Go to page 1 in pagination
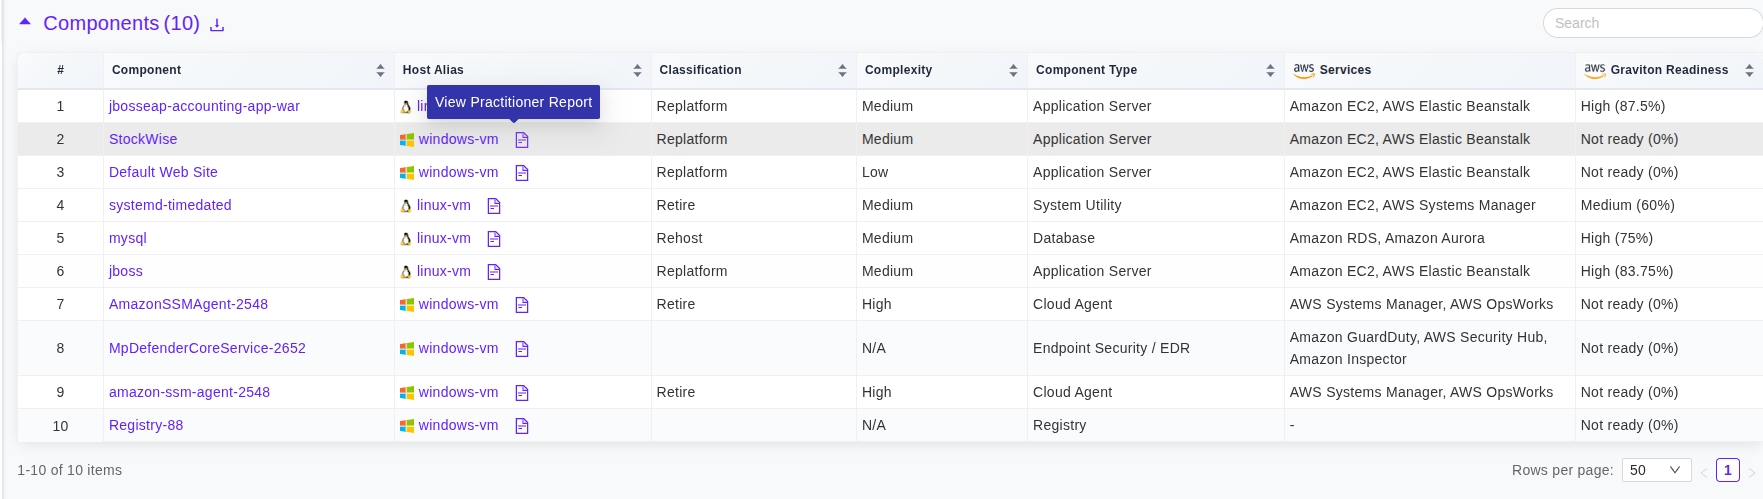The height and width of the screenshot is (499, 1763). coord(1727,470)
